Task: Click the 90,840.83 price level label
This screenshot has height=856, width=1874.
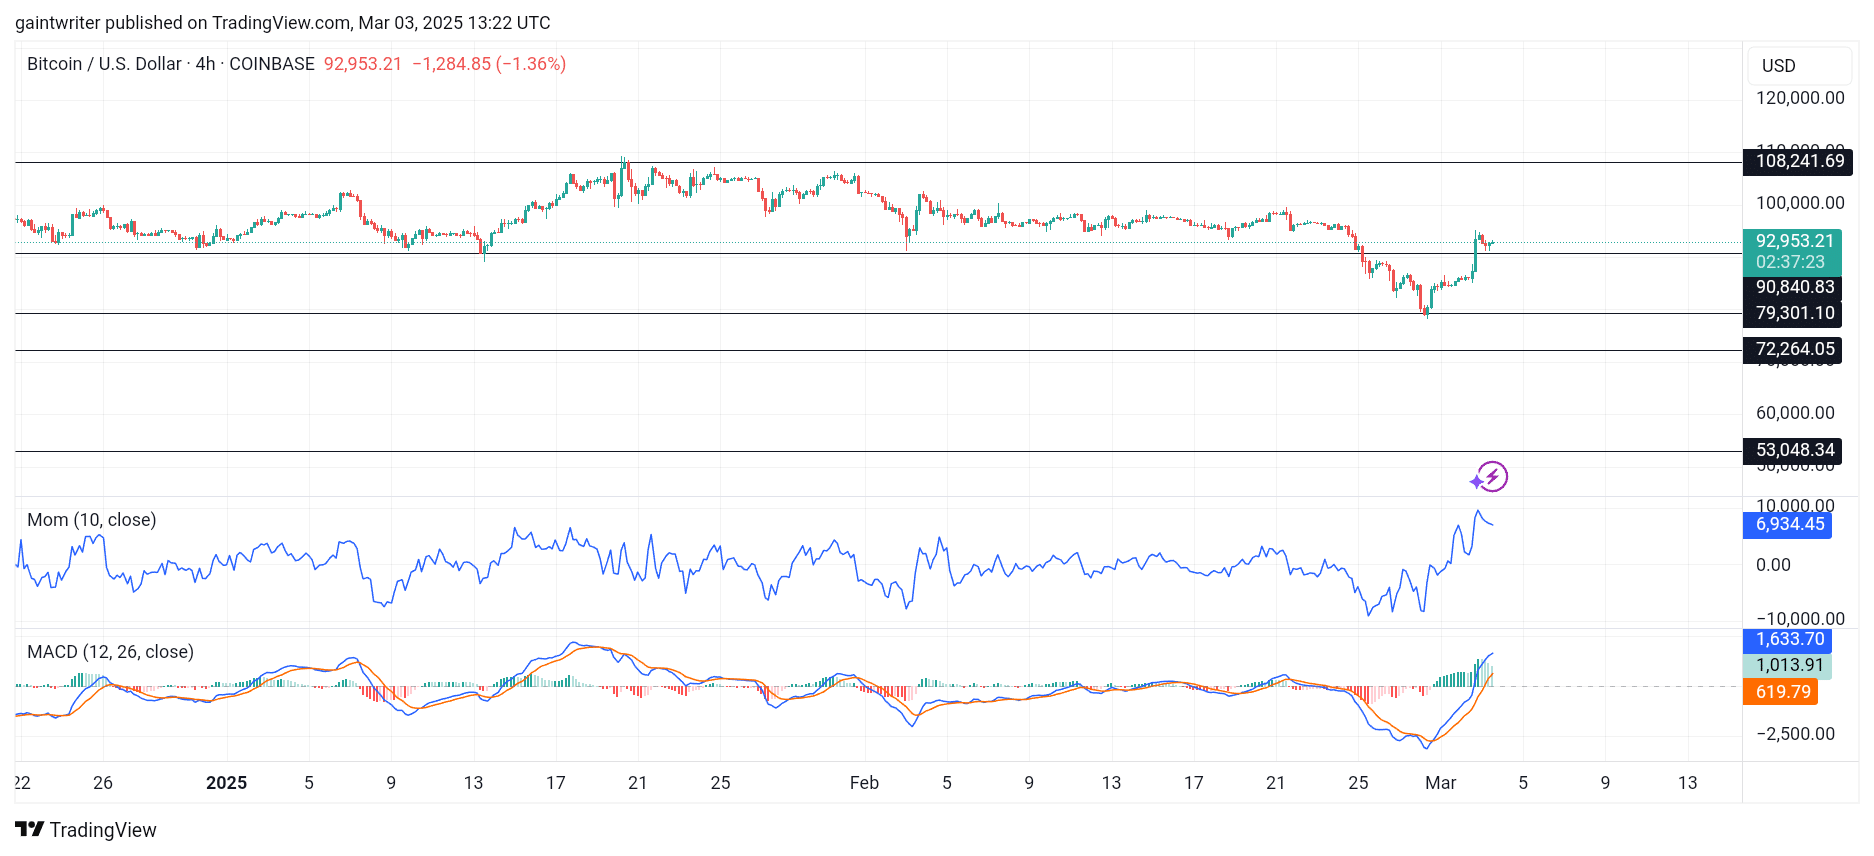Action: (x=1794, y=288)
